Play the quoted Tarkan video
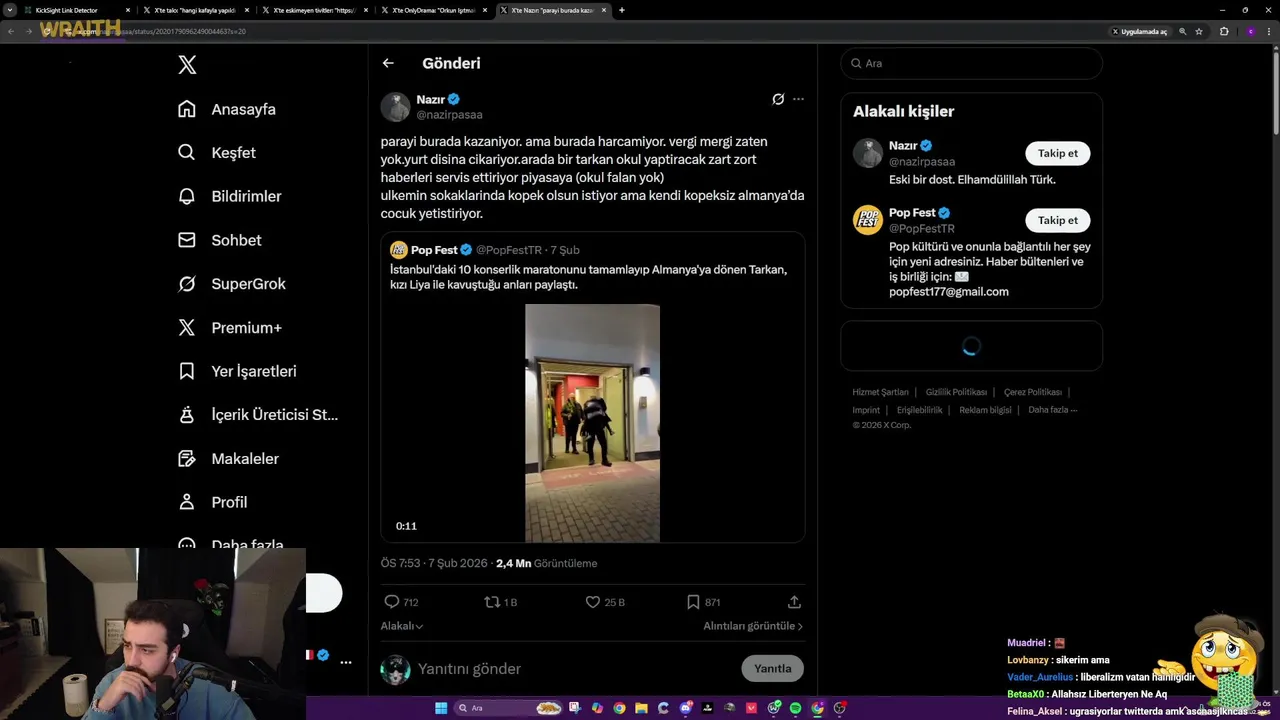This screenshot has height=720, width=1280. pos(592,423)
